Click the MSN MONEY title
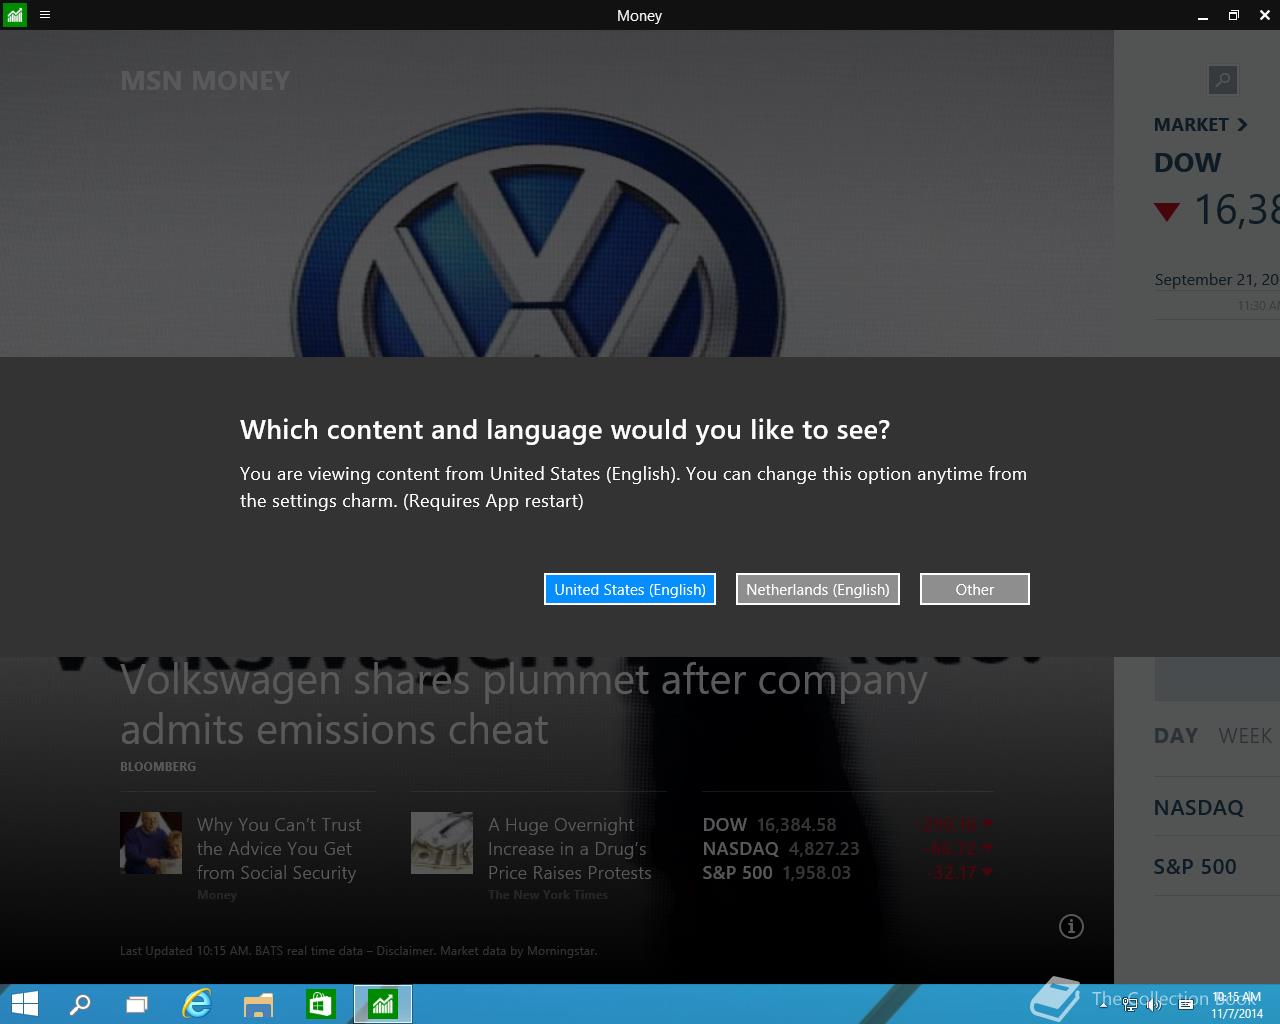The image size is (1280, 1024). click(x=205, y=80)
